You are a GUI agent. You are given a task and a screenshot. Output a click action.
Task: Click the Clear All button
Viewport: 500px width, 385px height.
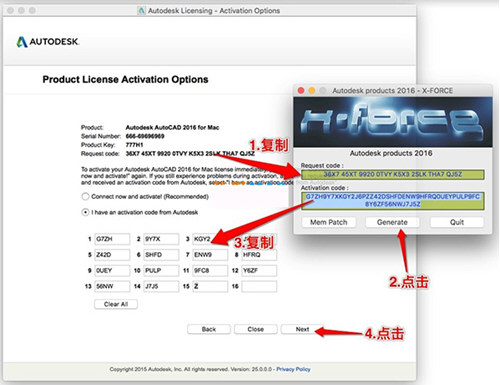coord(116,304)
